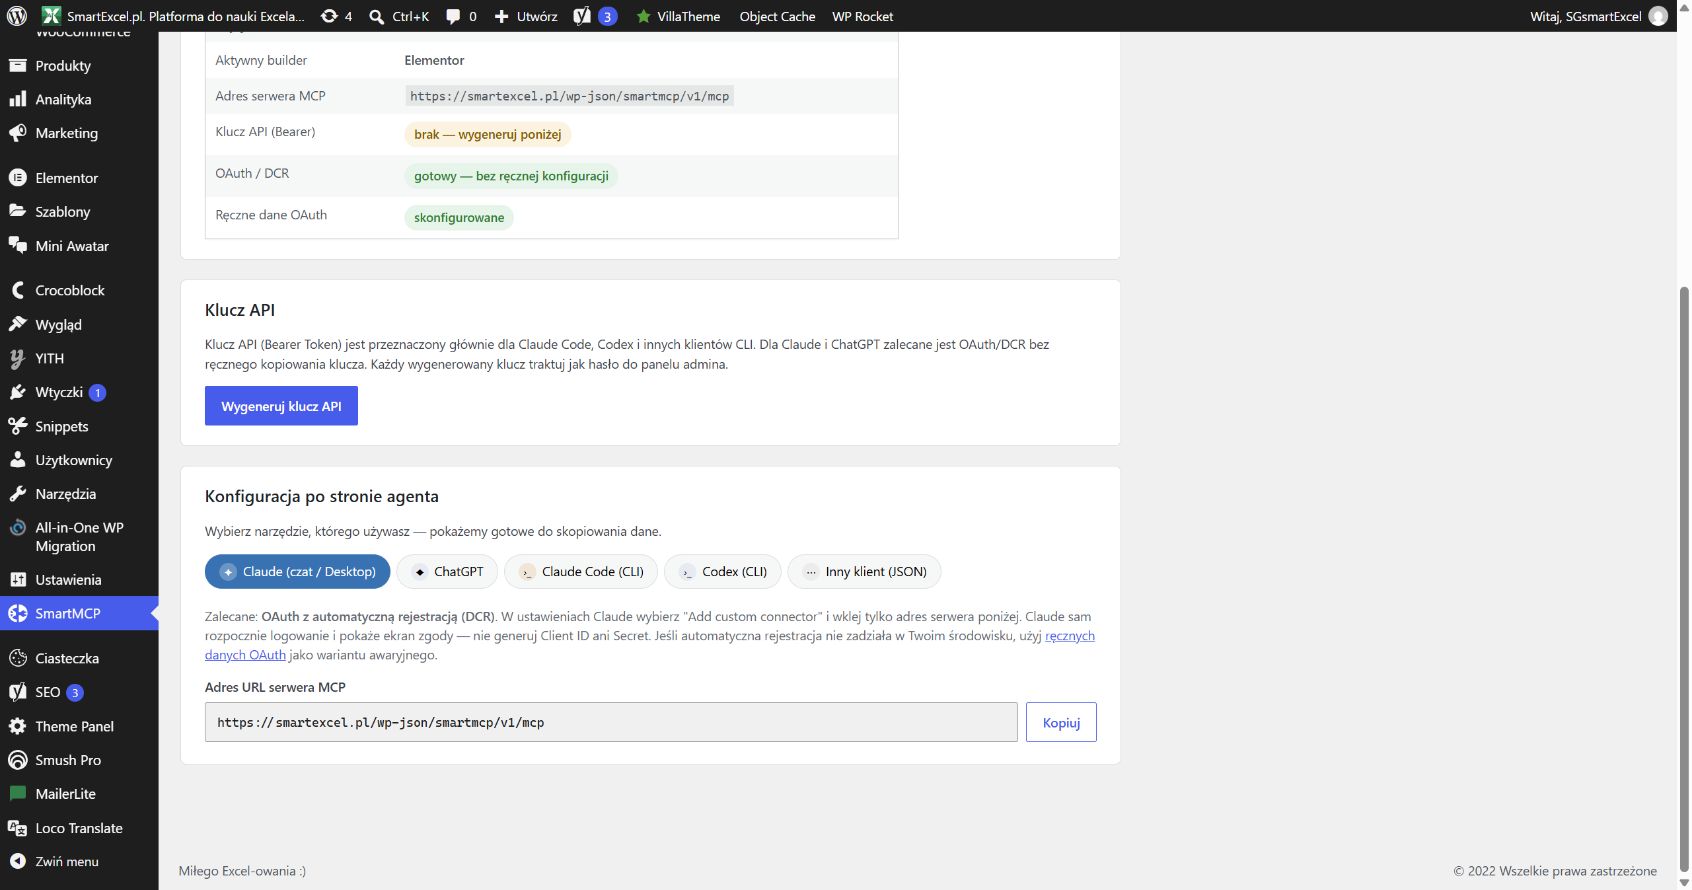Select the Claude (czat / Desktop) tab

click(x=297, y=572)
